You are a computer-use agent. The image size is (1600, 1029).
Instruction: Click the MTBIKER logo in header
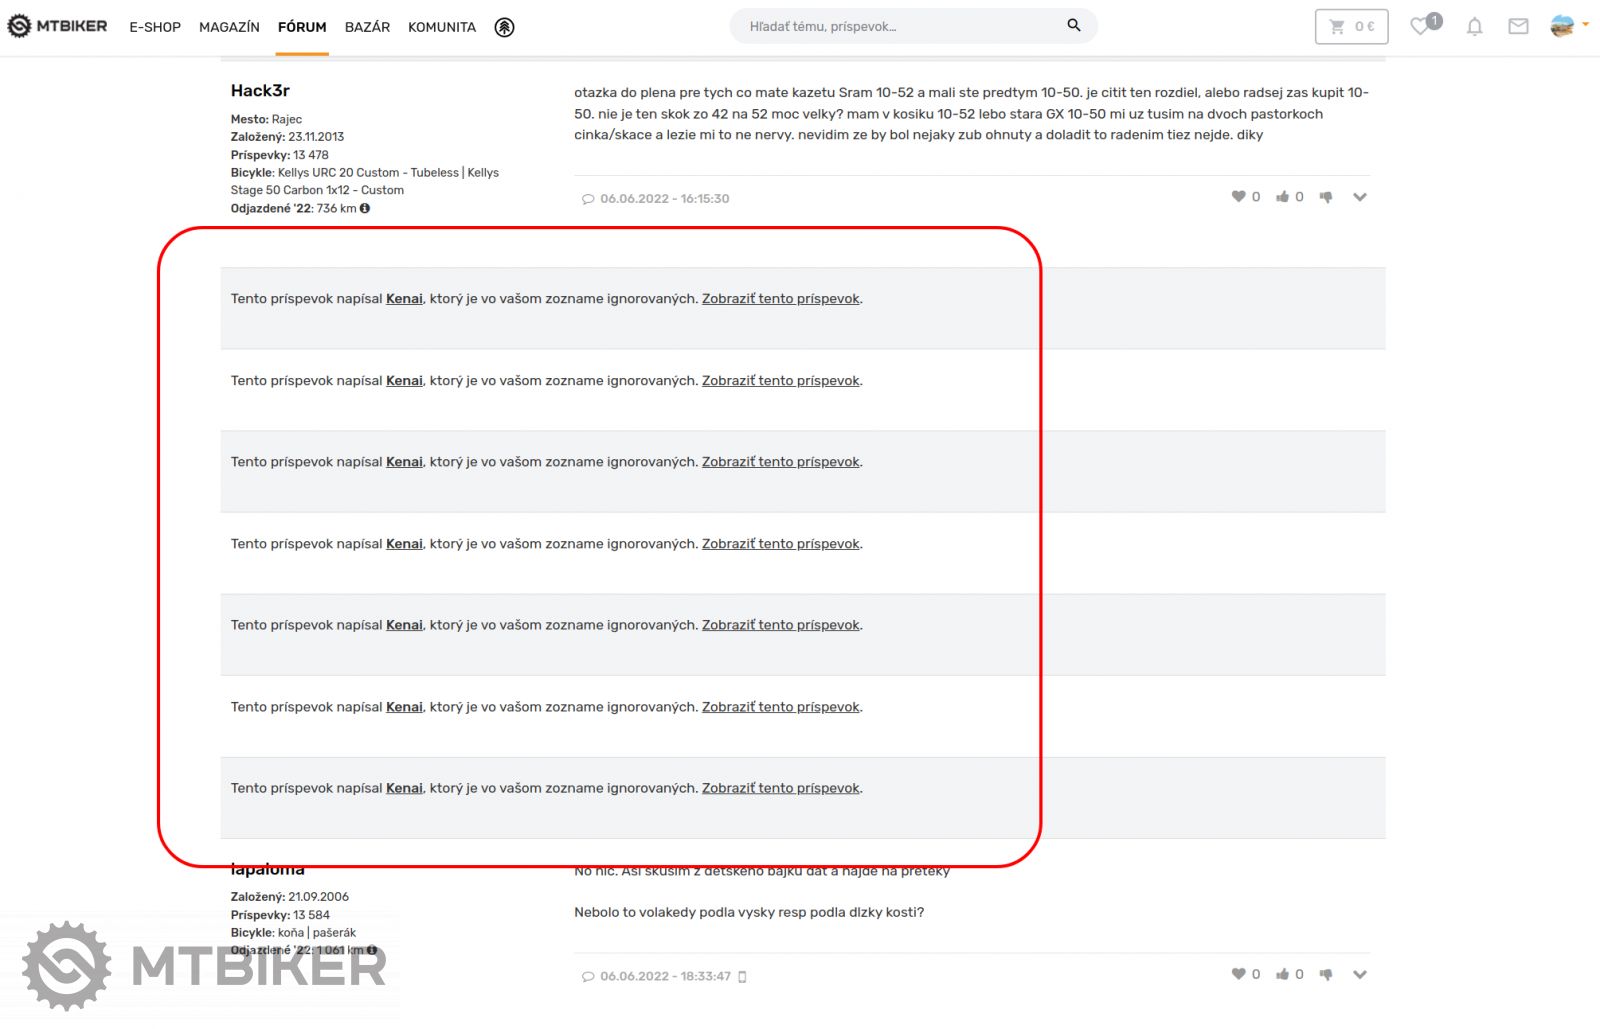57,26
